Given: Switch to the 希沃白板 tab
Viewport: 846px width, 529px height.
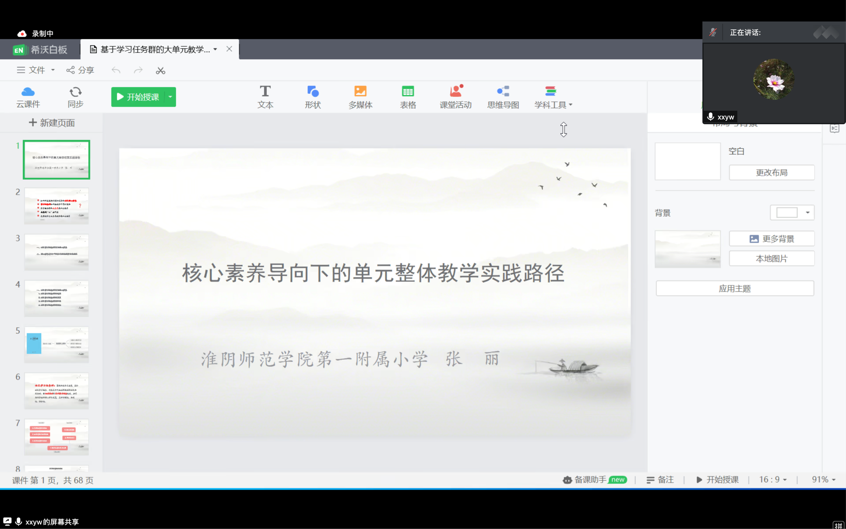Looking at the screenshot, I should 40,49.
